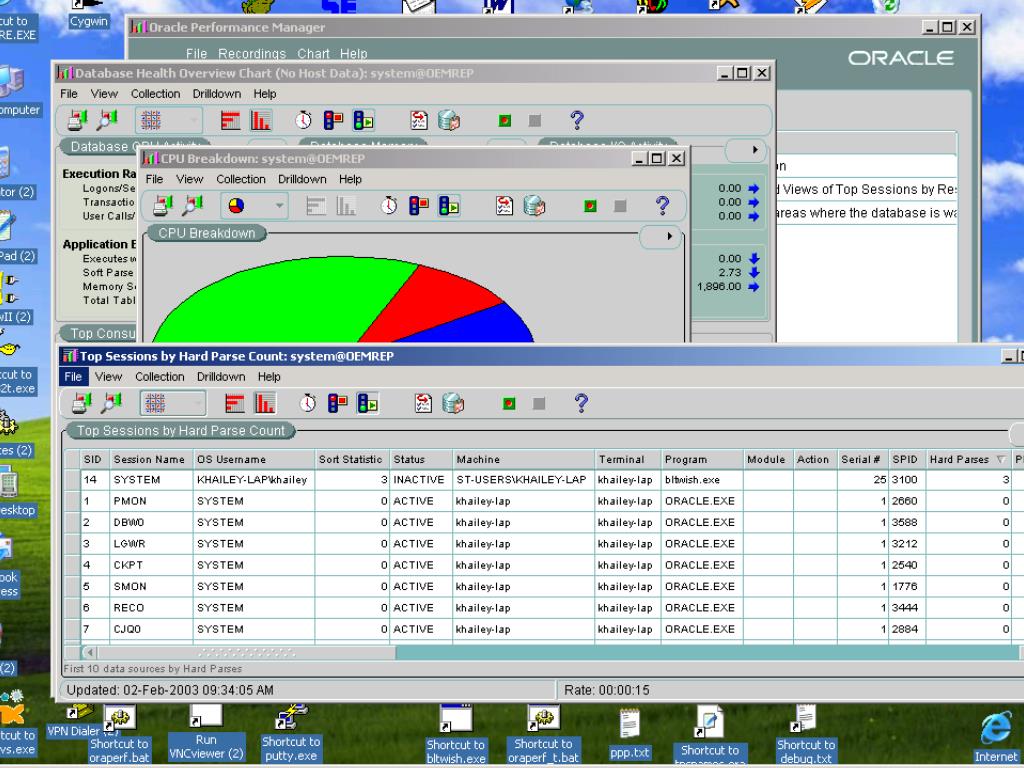Click the stopwatch icon in Database Health Overview toolbar
Viewport: 1024px width, 768px height.
(x=304, y=120)
